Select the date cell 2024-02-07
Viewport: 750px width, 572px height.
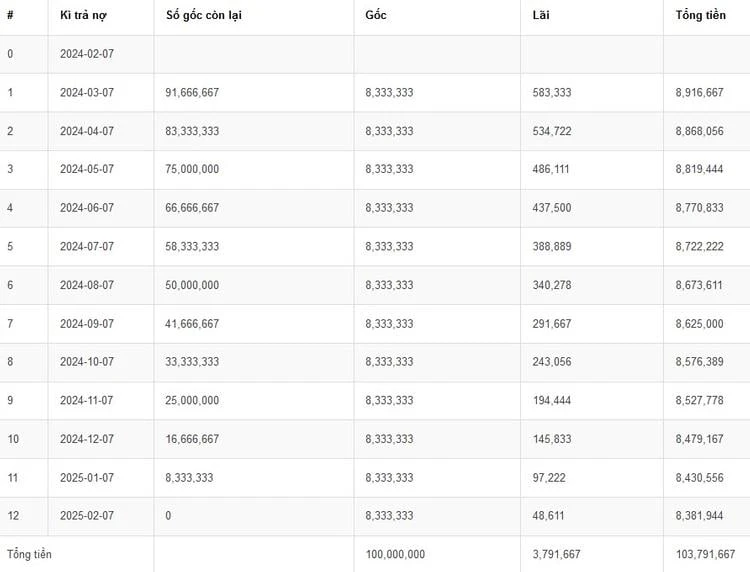tap(87, 54)
